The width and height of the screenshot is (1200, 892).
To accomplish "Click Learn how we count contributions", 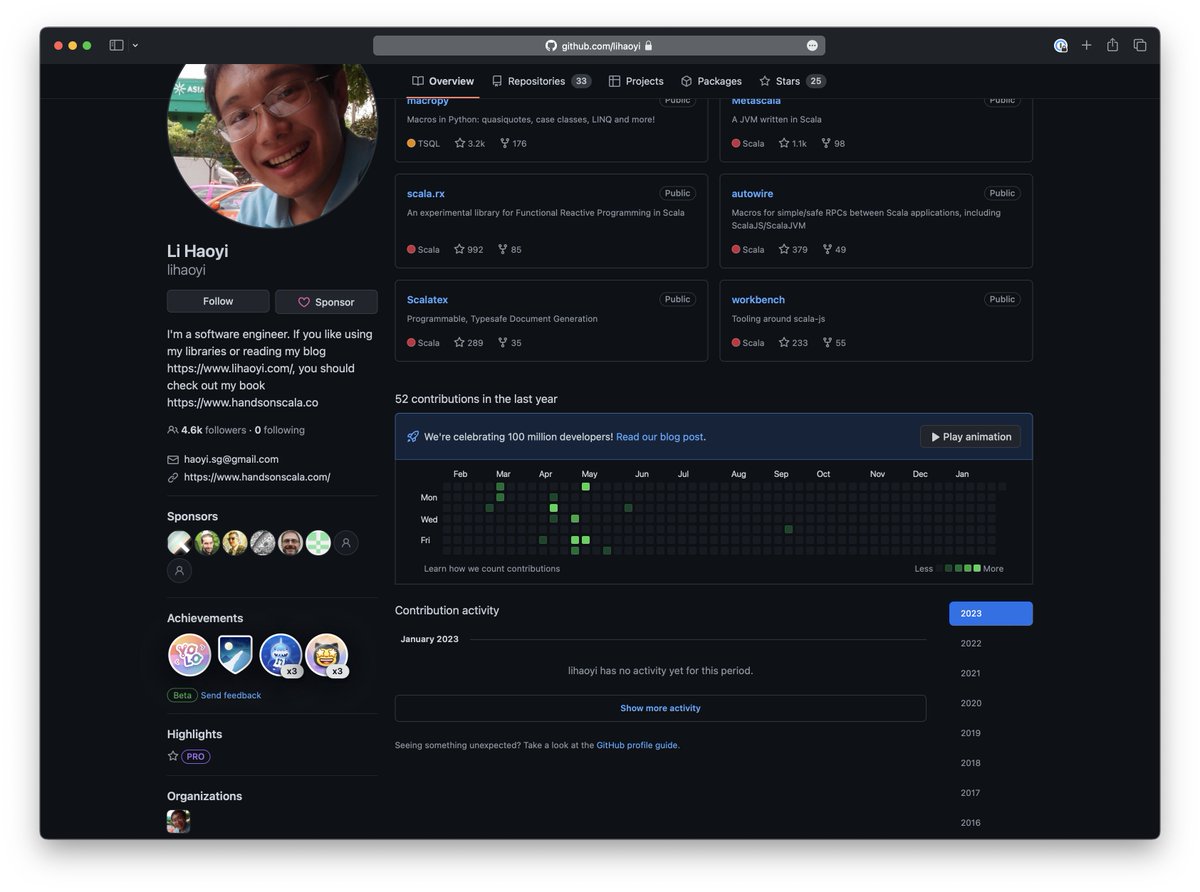I will click(492, 569).
